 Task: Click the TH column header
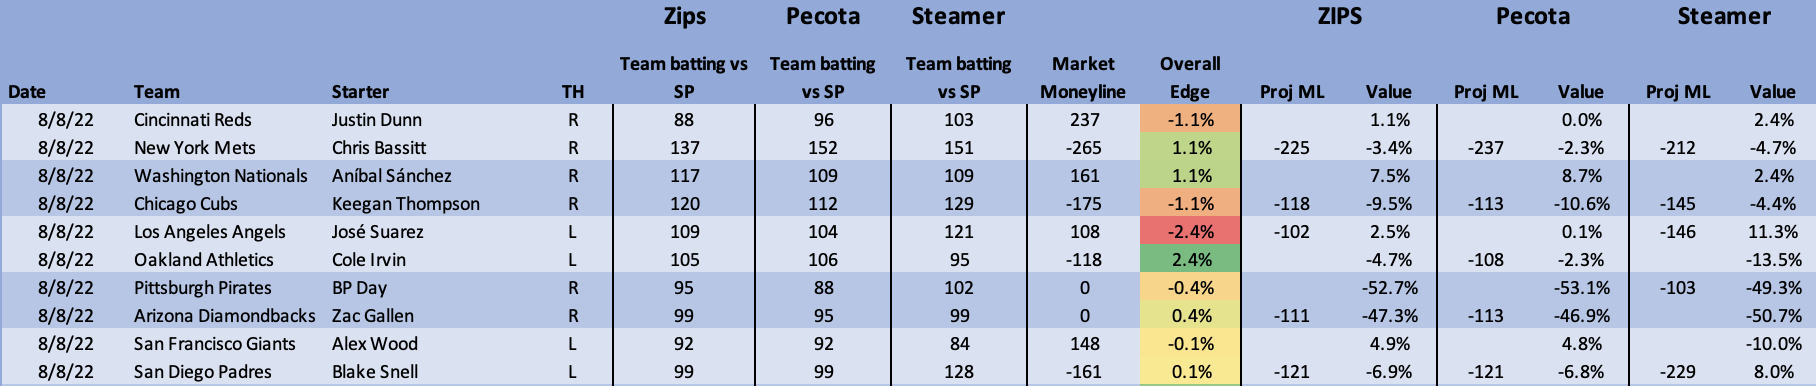tap(573, 91)
